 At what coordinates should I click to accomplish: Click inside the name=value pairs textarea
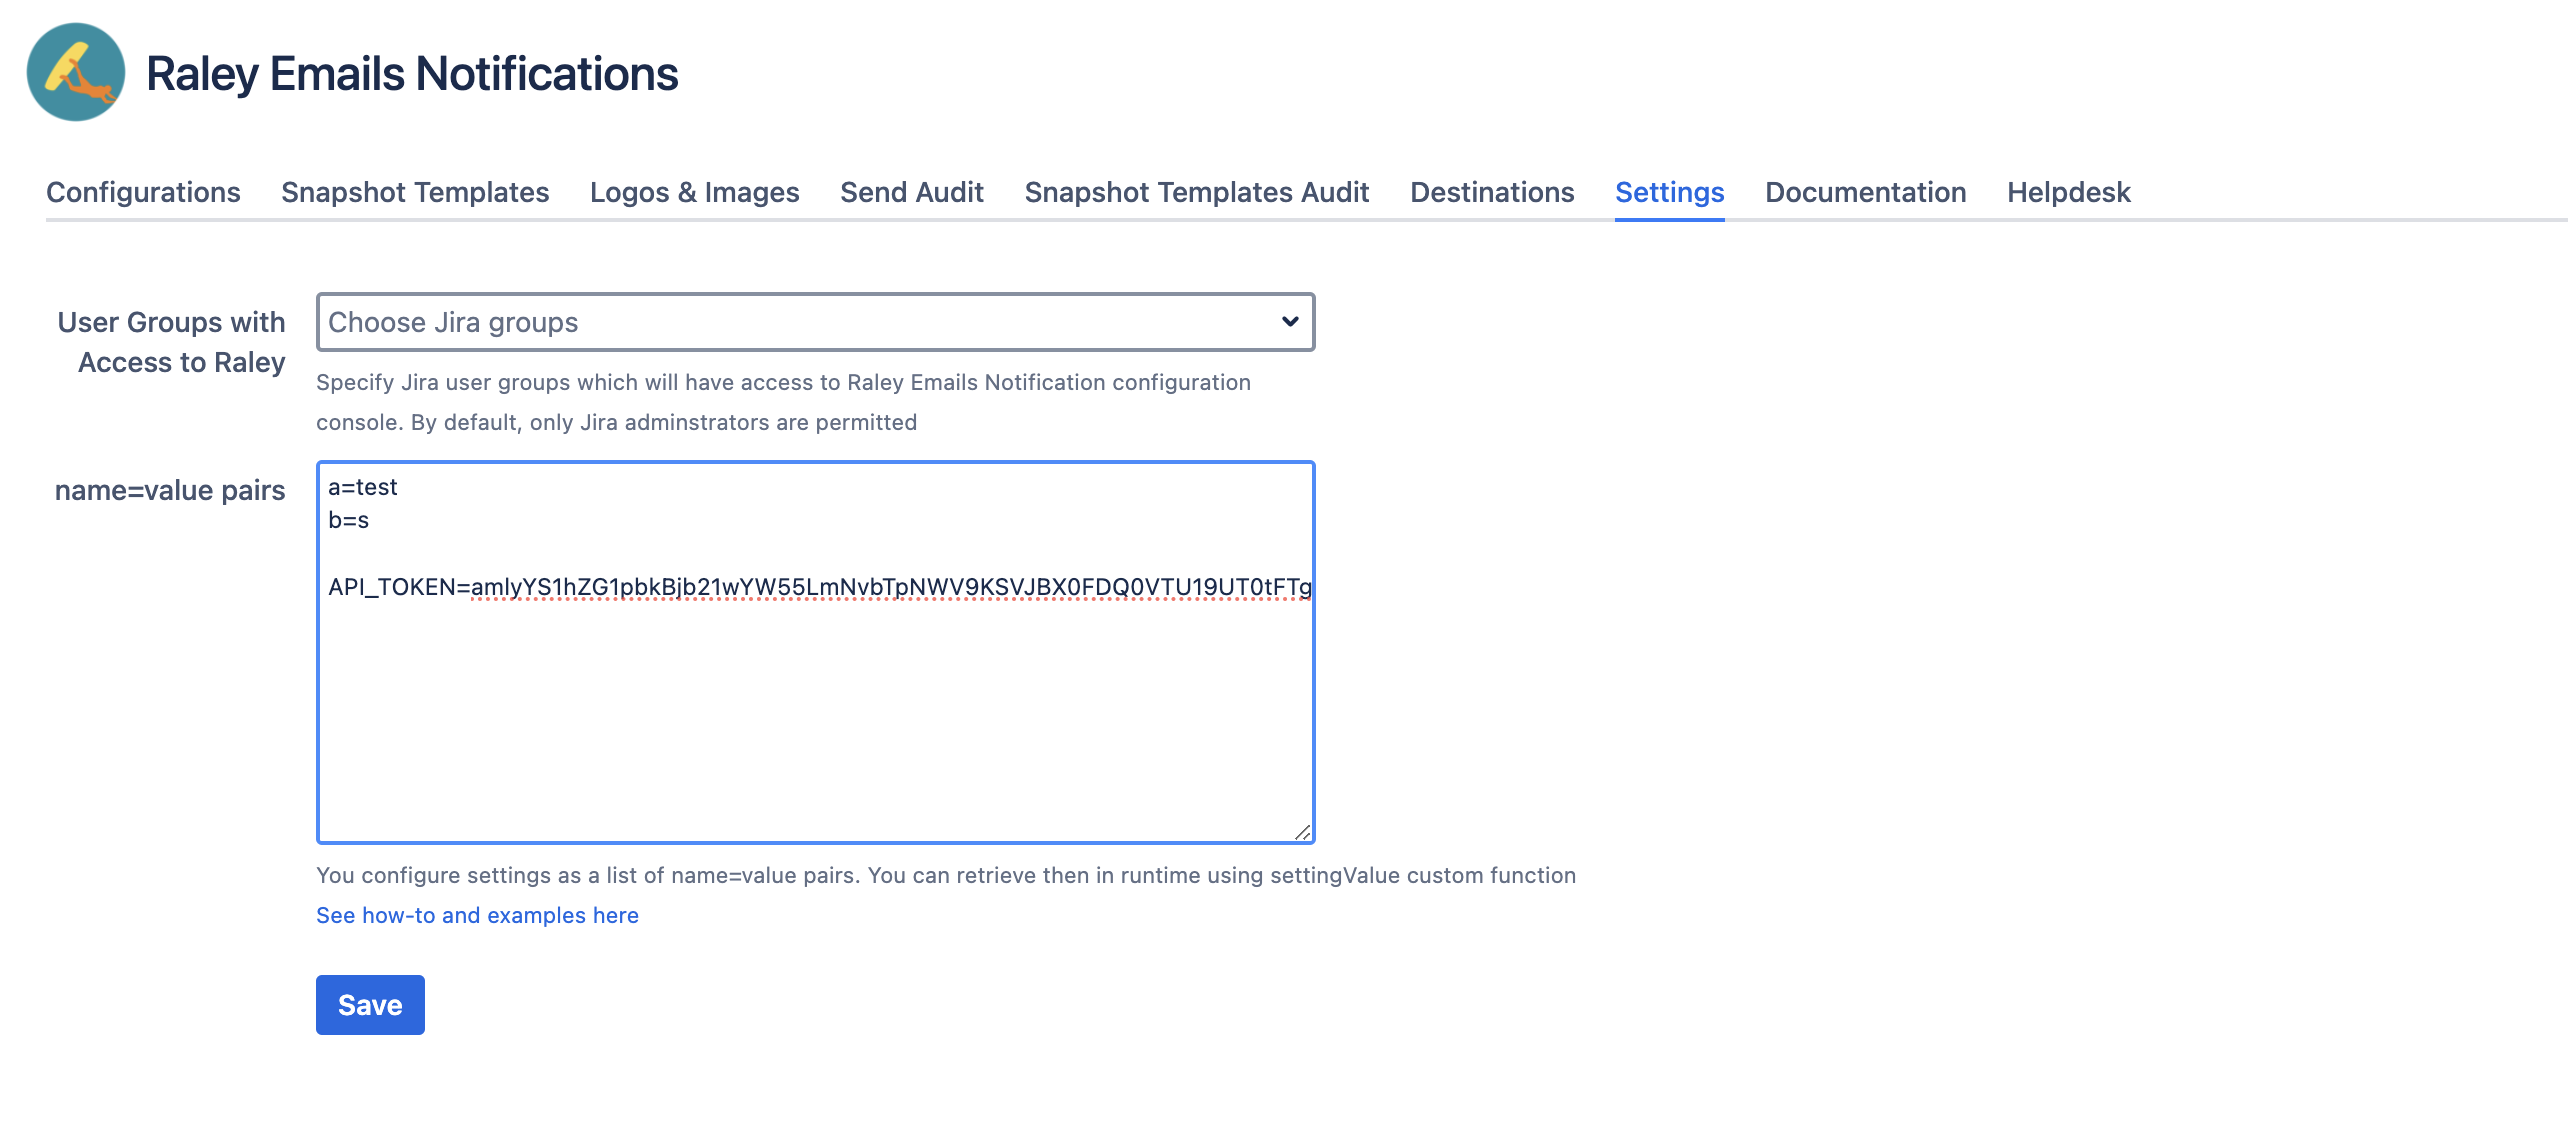[x=815, y=652]
